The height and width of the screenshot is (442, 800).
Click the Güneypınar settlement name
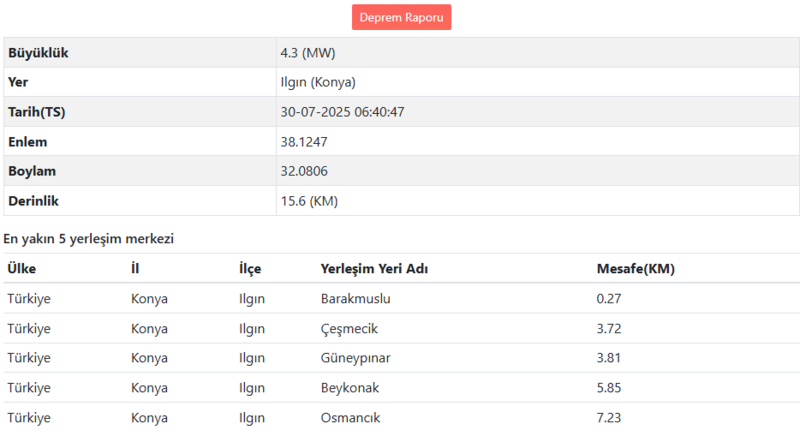pos(356,358)
